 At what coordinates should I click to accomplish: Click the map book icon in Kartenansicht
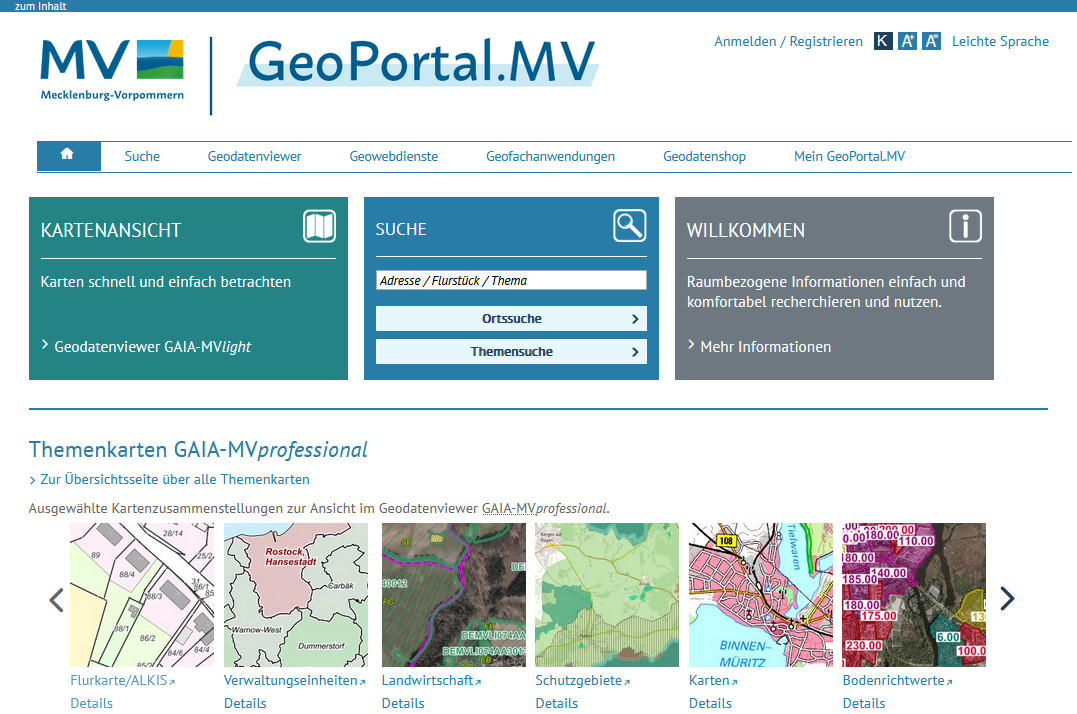(319, 226)
